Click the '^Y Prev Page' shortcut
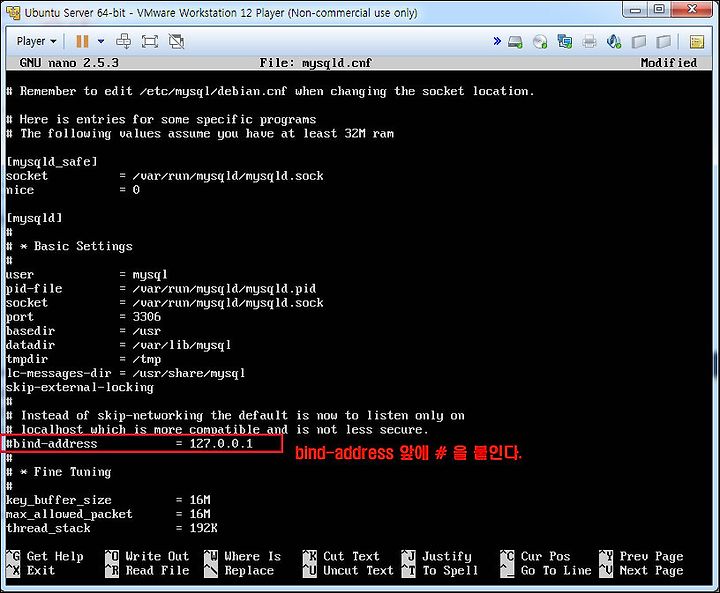This screenshot has width=720, height=593. point(641,556)
